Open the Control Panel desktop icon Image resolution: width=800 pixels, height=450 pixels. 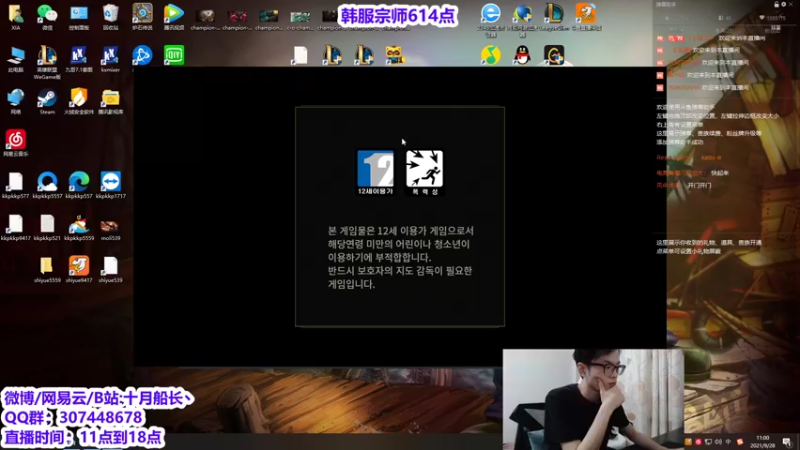pyautogui.click(x=79, y=17)
